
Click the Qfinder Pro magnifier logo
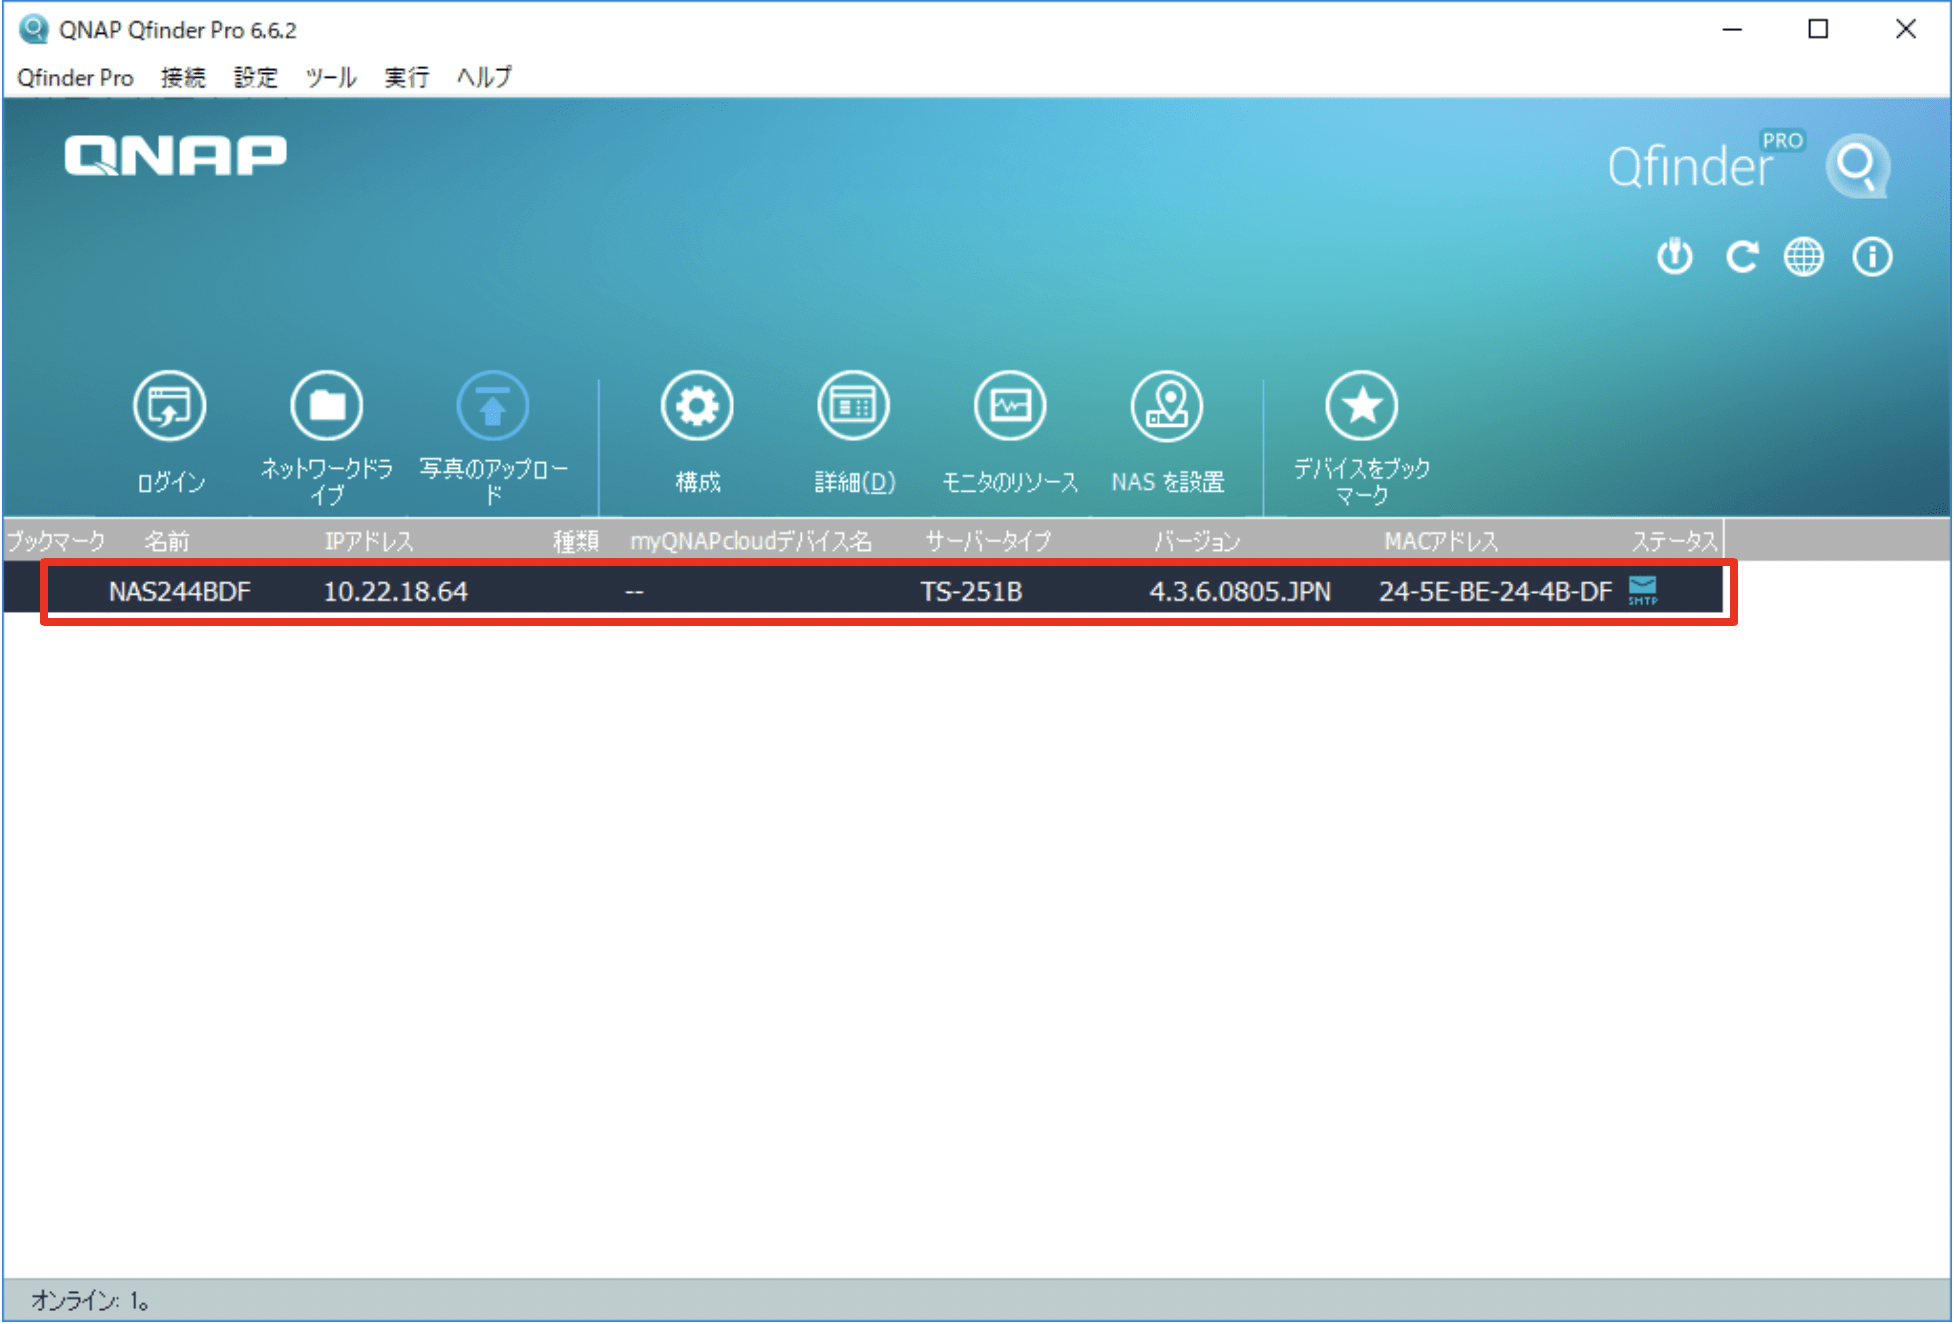tap(1858, 166)
